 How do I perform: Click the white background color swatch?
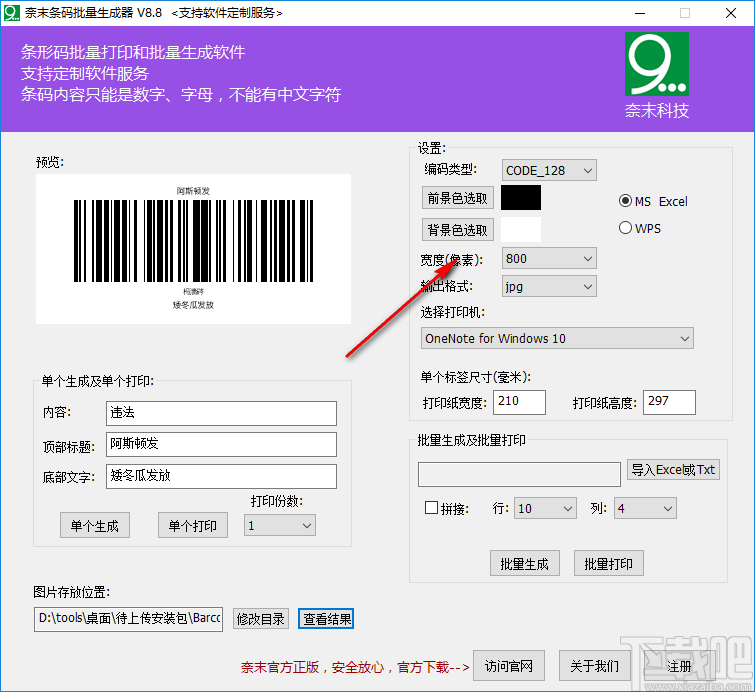click(521, 229)
